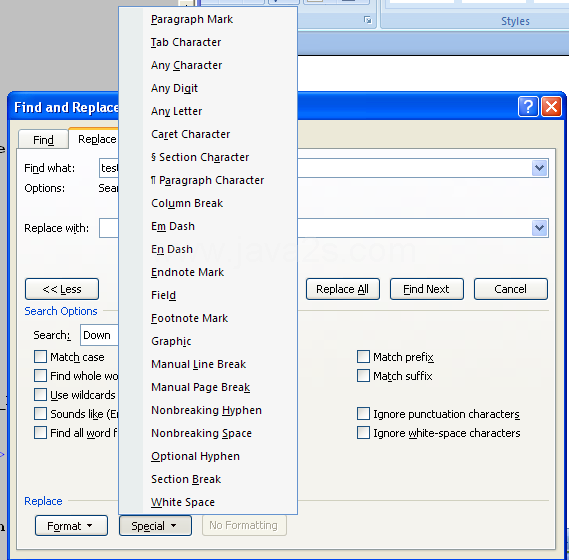
Task: Enable the Match case checkbox
Action: point(40,356)
